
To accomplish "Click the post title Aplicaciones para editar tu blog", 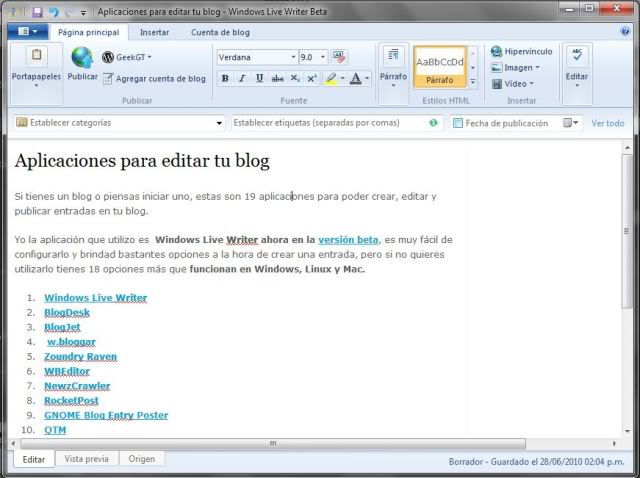I will pos(142,161).
